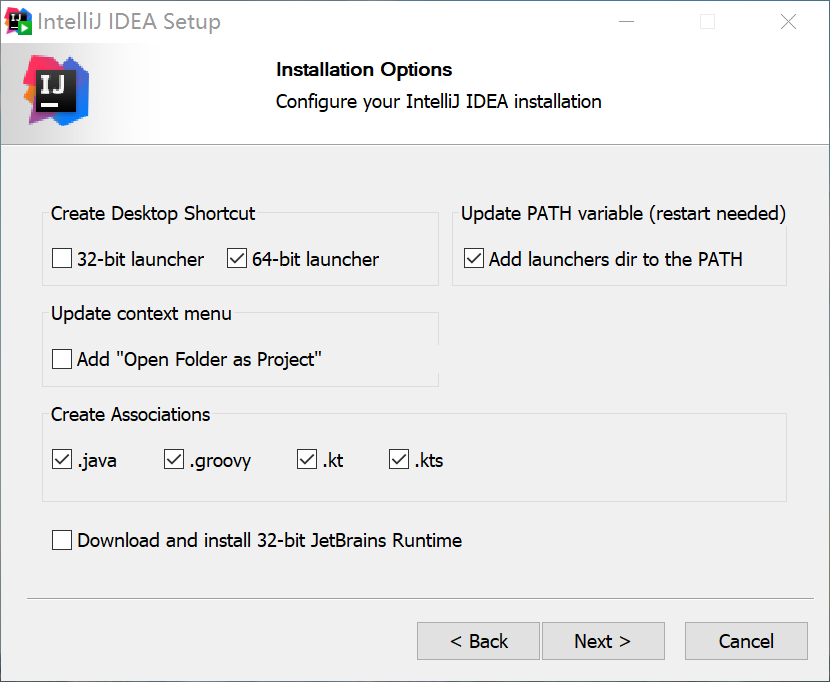Click the large IJ logo in header

pyautogui.click(x=56, y=90)
